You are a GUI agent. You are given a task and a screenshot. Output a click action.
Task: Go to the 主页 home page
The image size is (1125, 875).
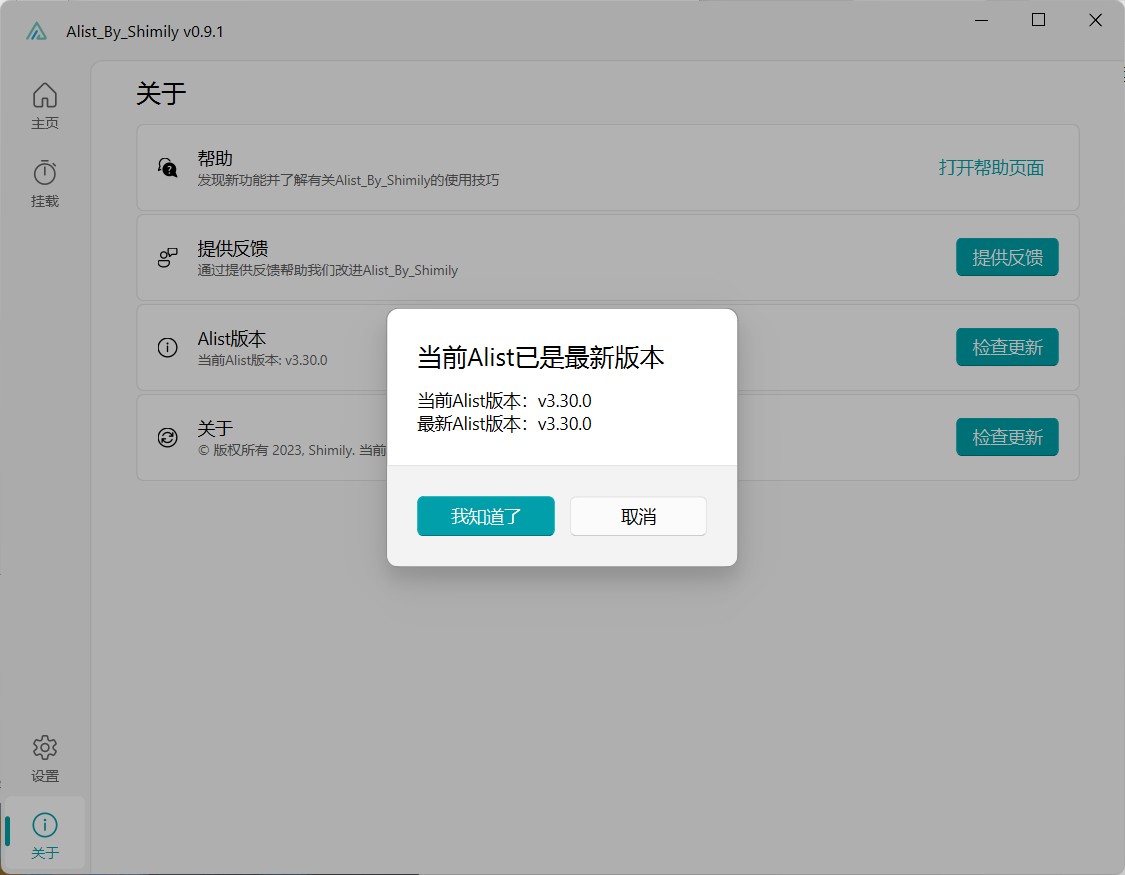pyautogui.click(x=45, y=106)
